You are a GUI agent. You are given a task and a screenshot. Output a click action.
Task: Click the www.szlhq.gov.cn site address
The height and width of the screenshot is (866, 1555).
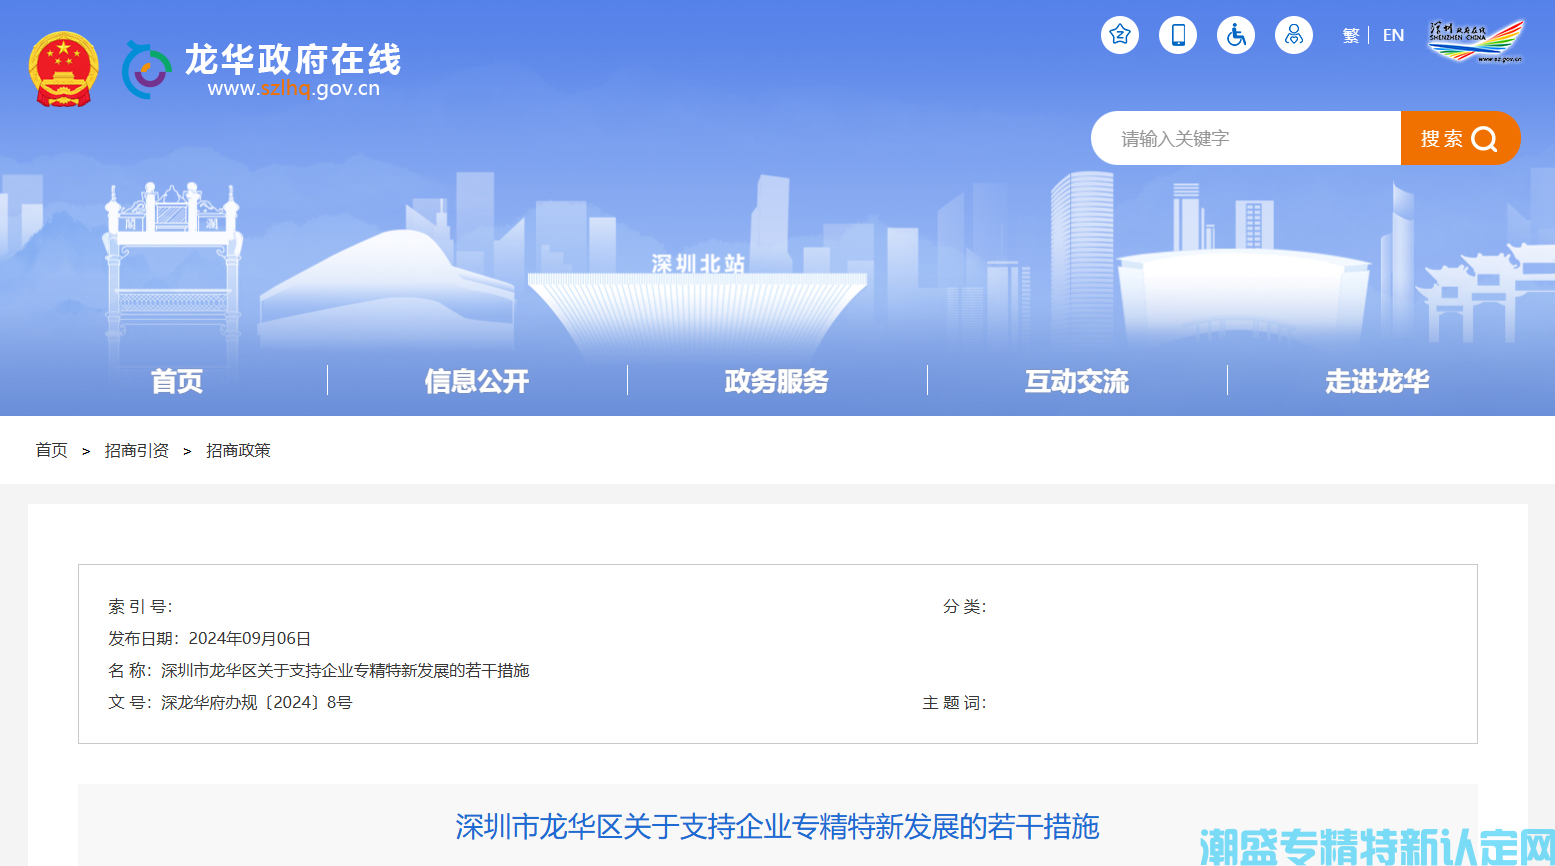coord(294,89)
